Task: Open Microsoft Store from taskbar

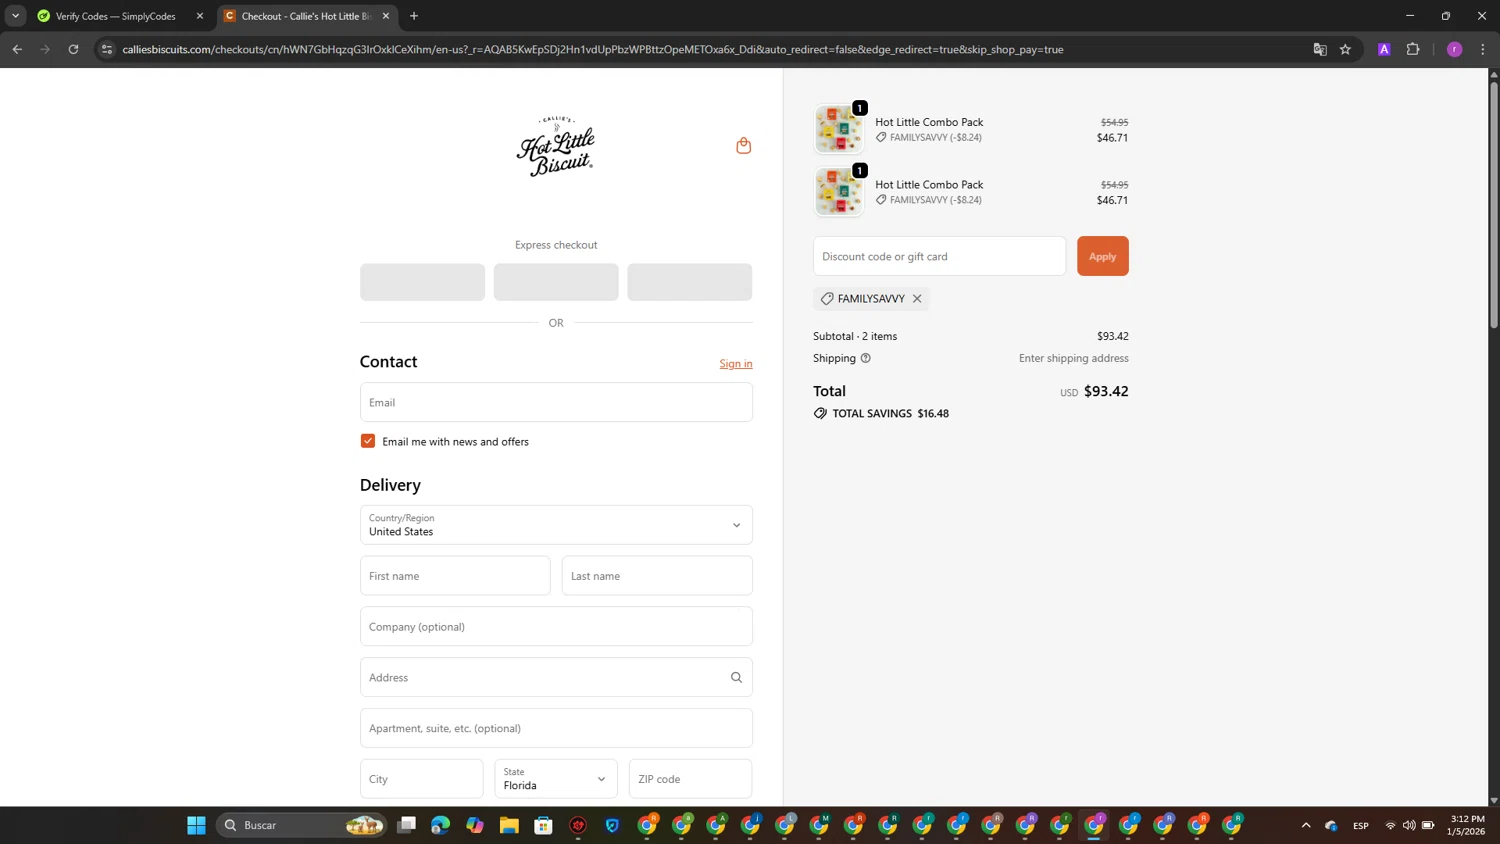Action: point(543,825)
